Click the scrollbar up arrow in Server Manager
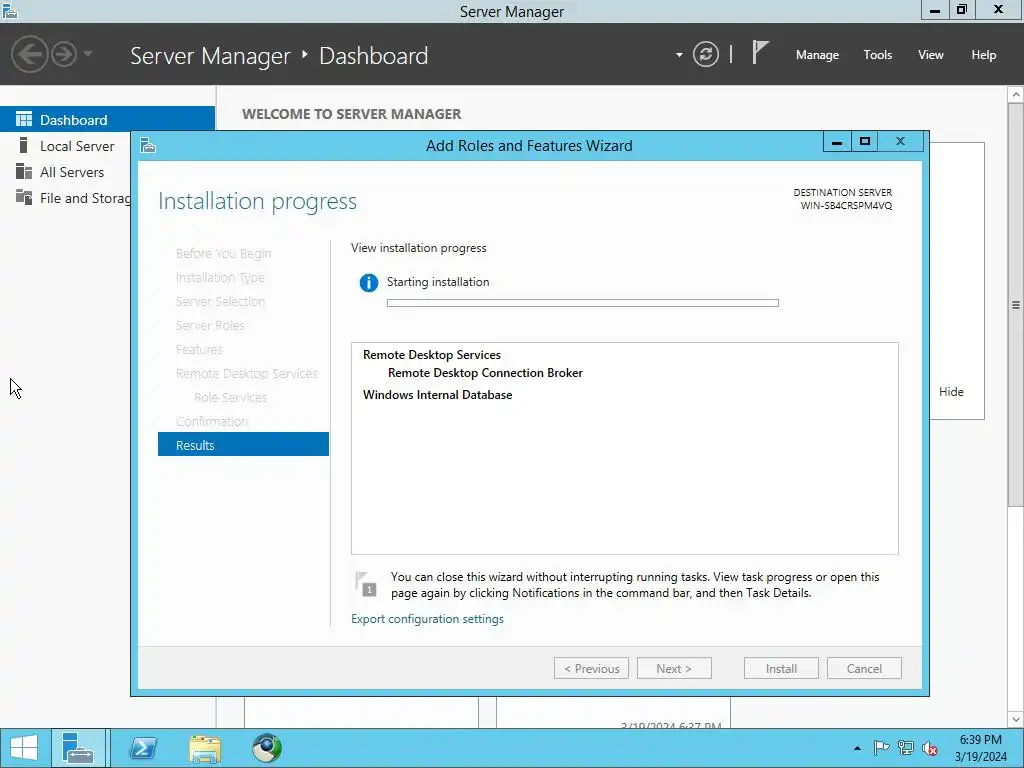Screen dimensions: 1024x768 tap(1016, 94)
